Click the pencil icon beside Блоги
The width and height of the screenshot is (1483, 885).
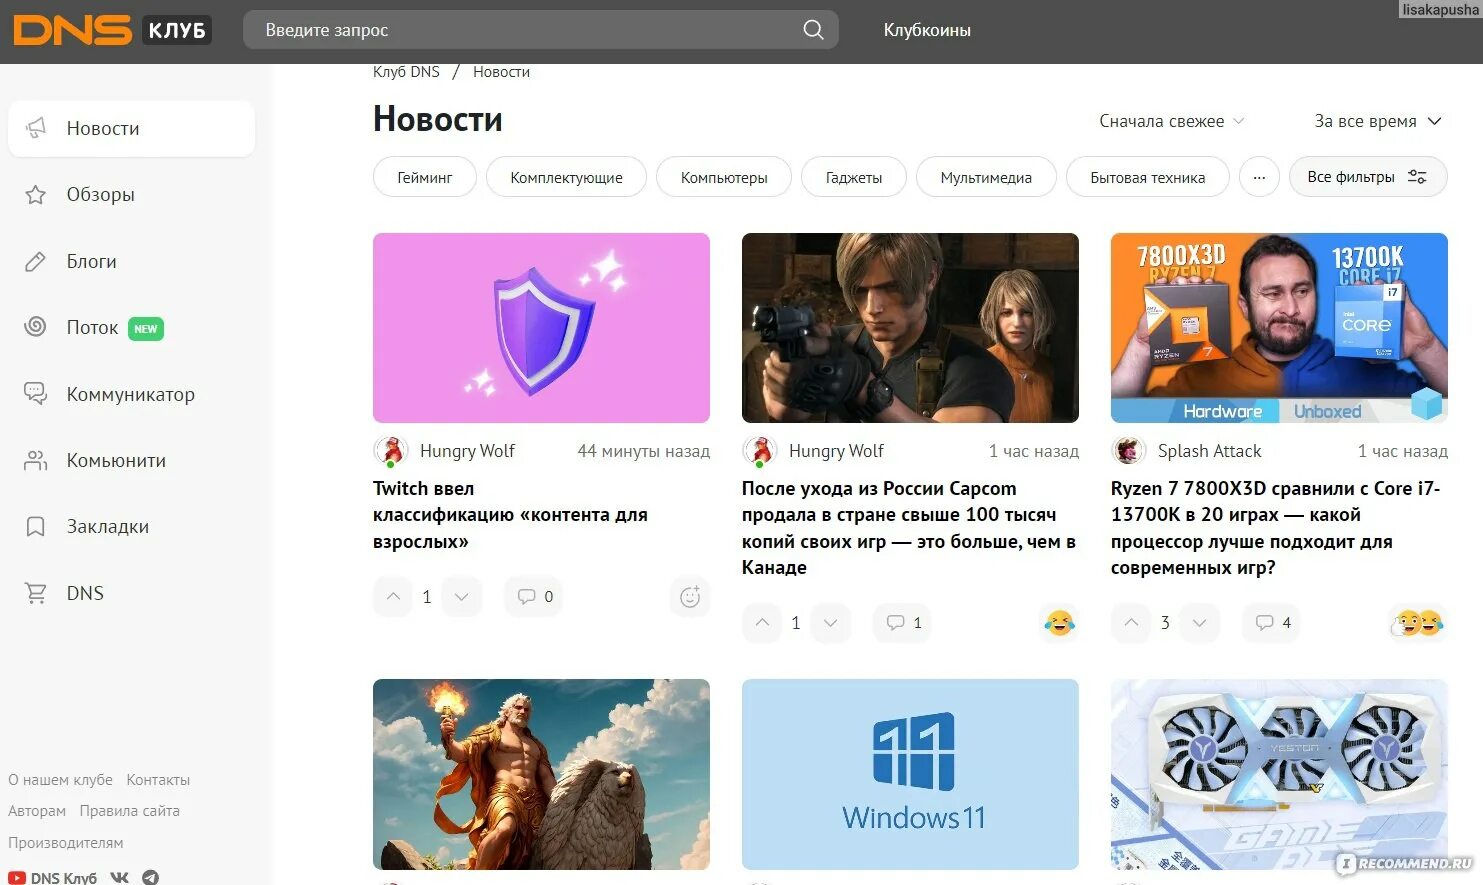click(36, 262)
